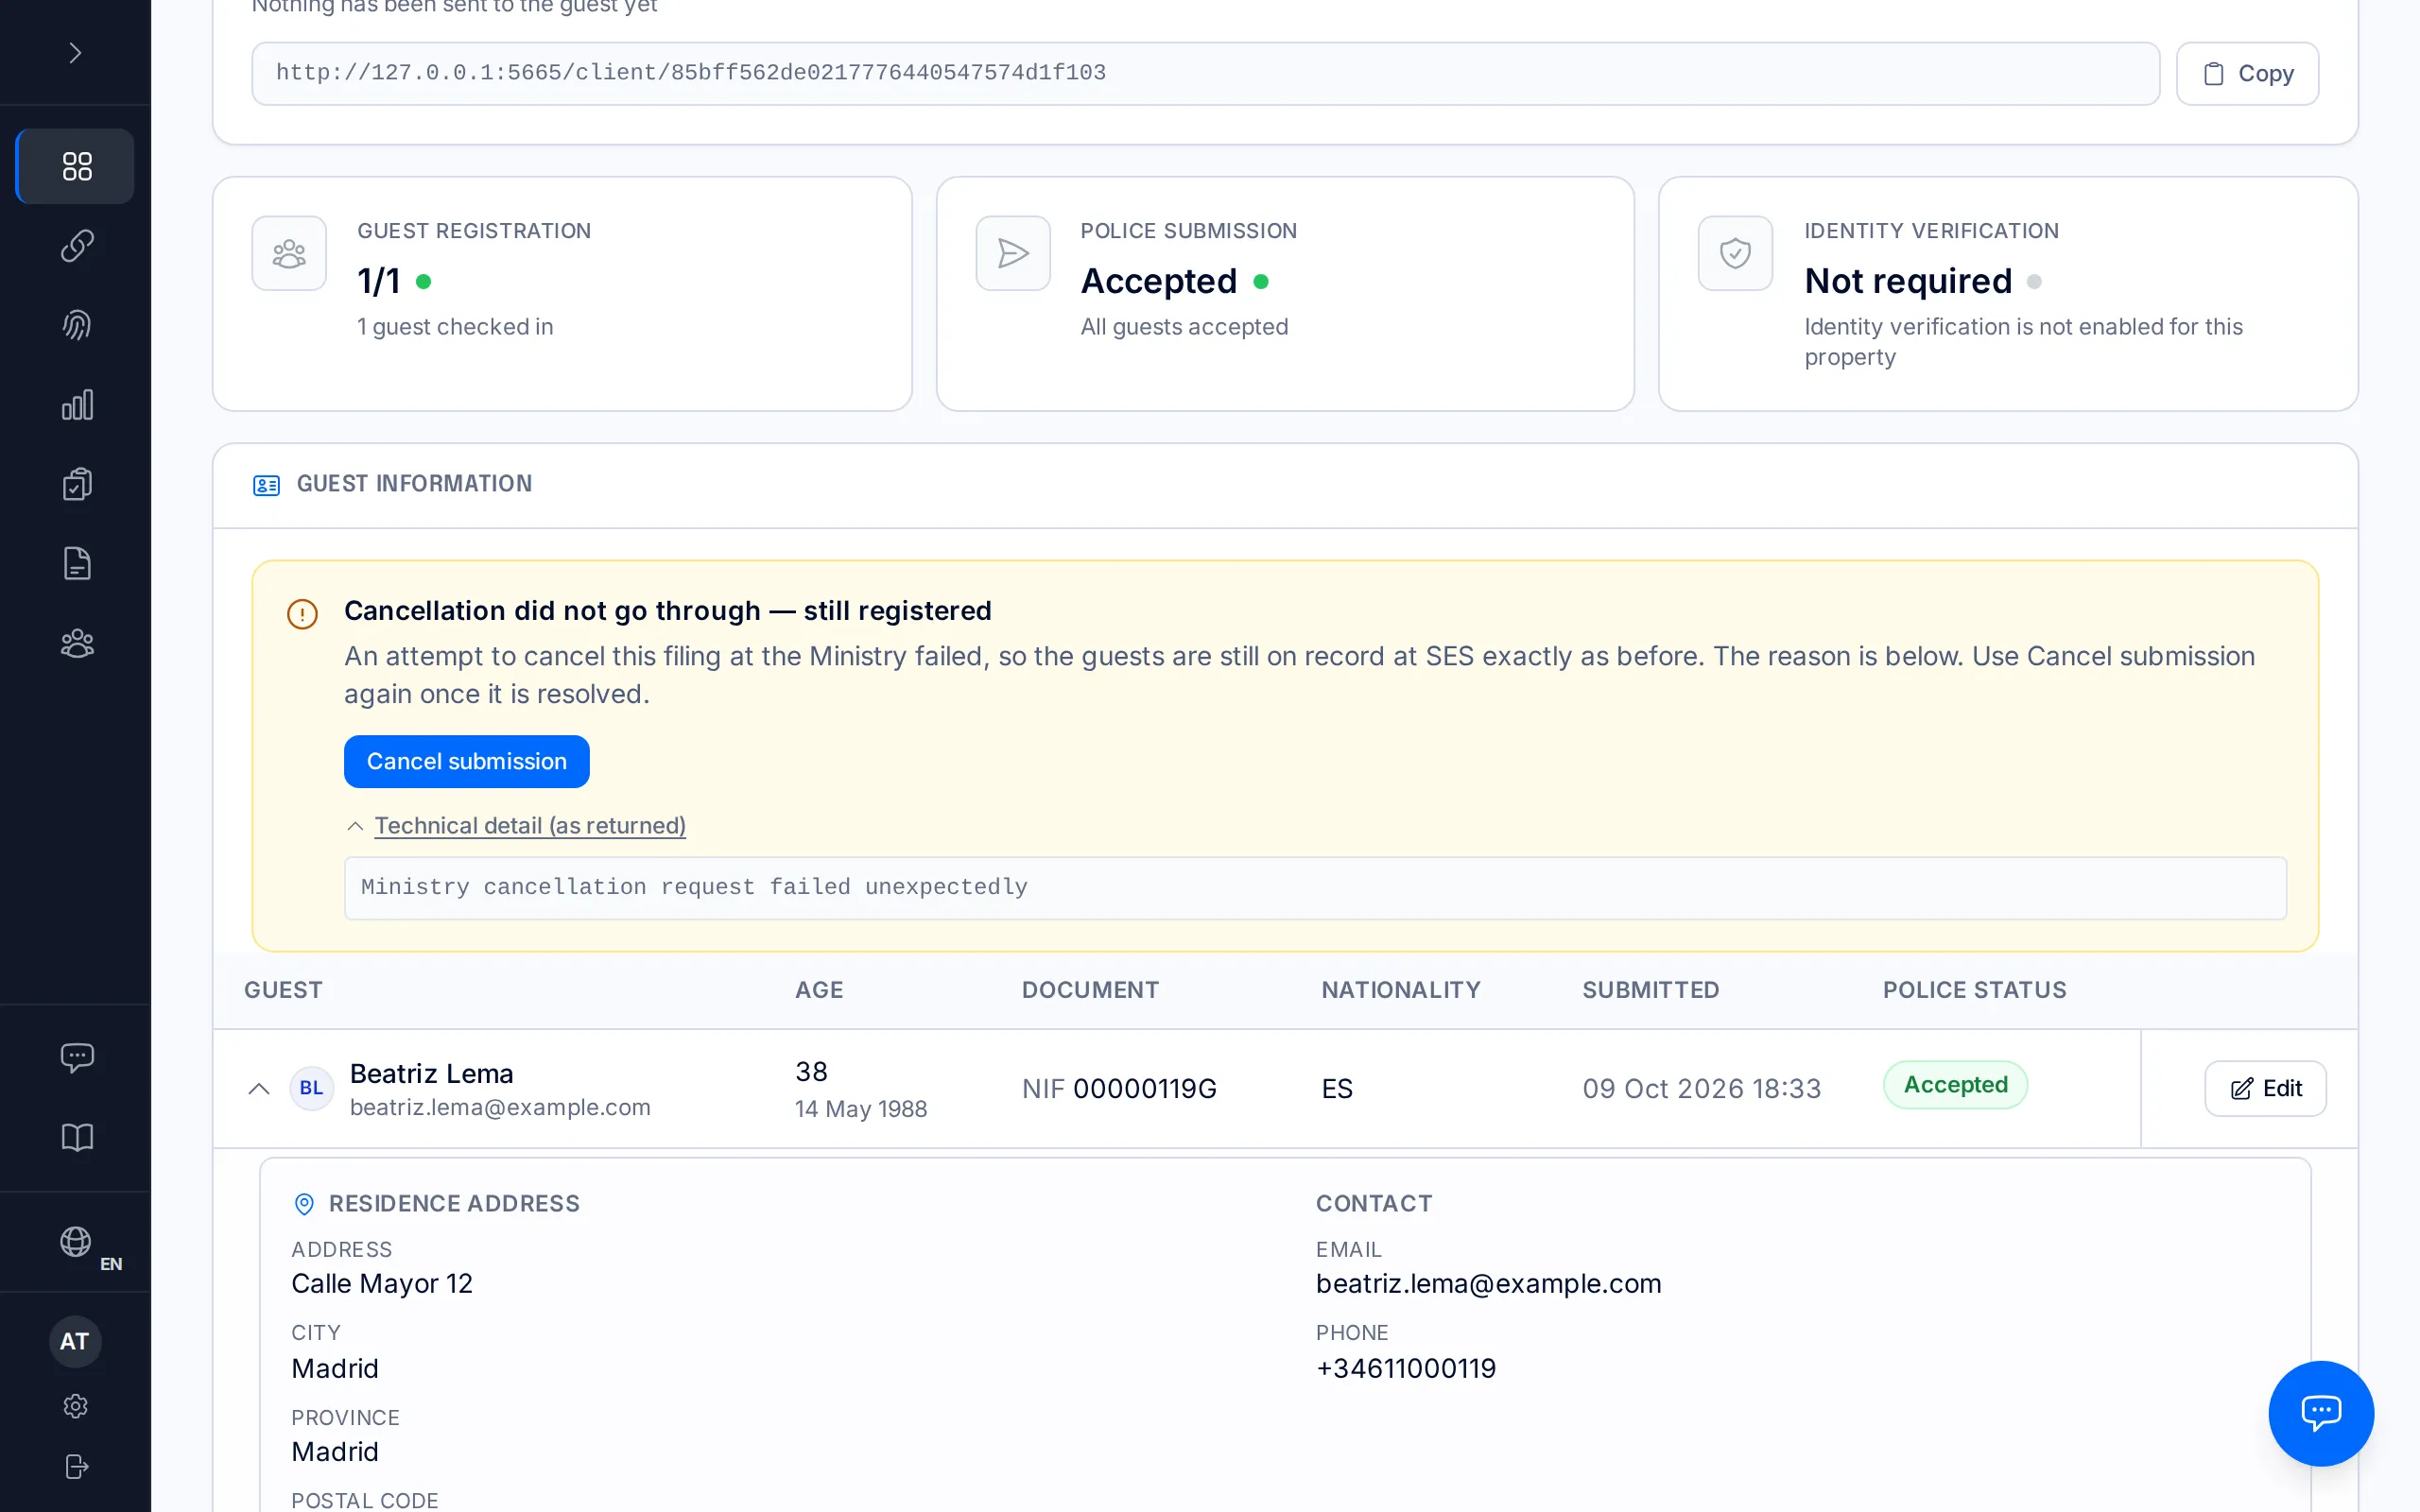This screenshot has height=1512, width=2420.
Task: Click the '09 Oct 2026 18:33' submitted value
Action: [1701, 1088]
